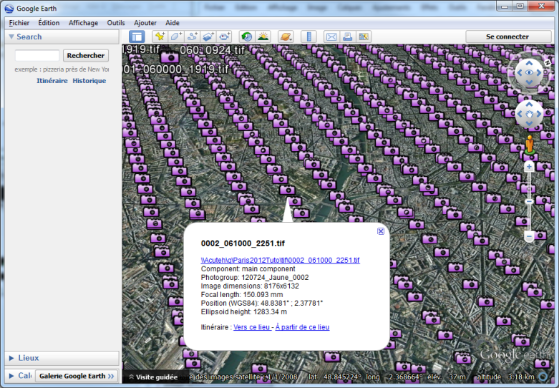
Task: Add a polygon from the toolbar
Action: 176,37
